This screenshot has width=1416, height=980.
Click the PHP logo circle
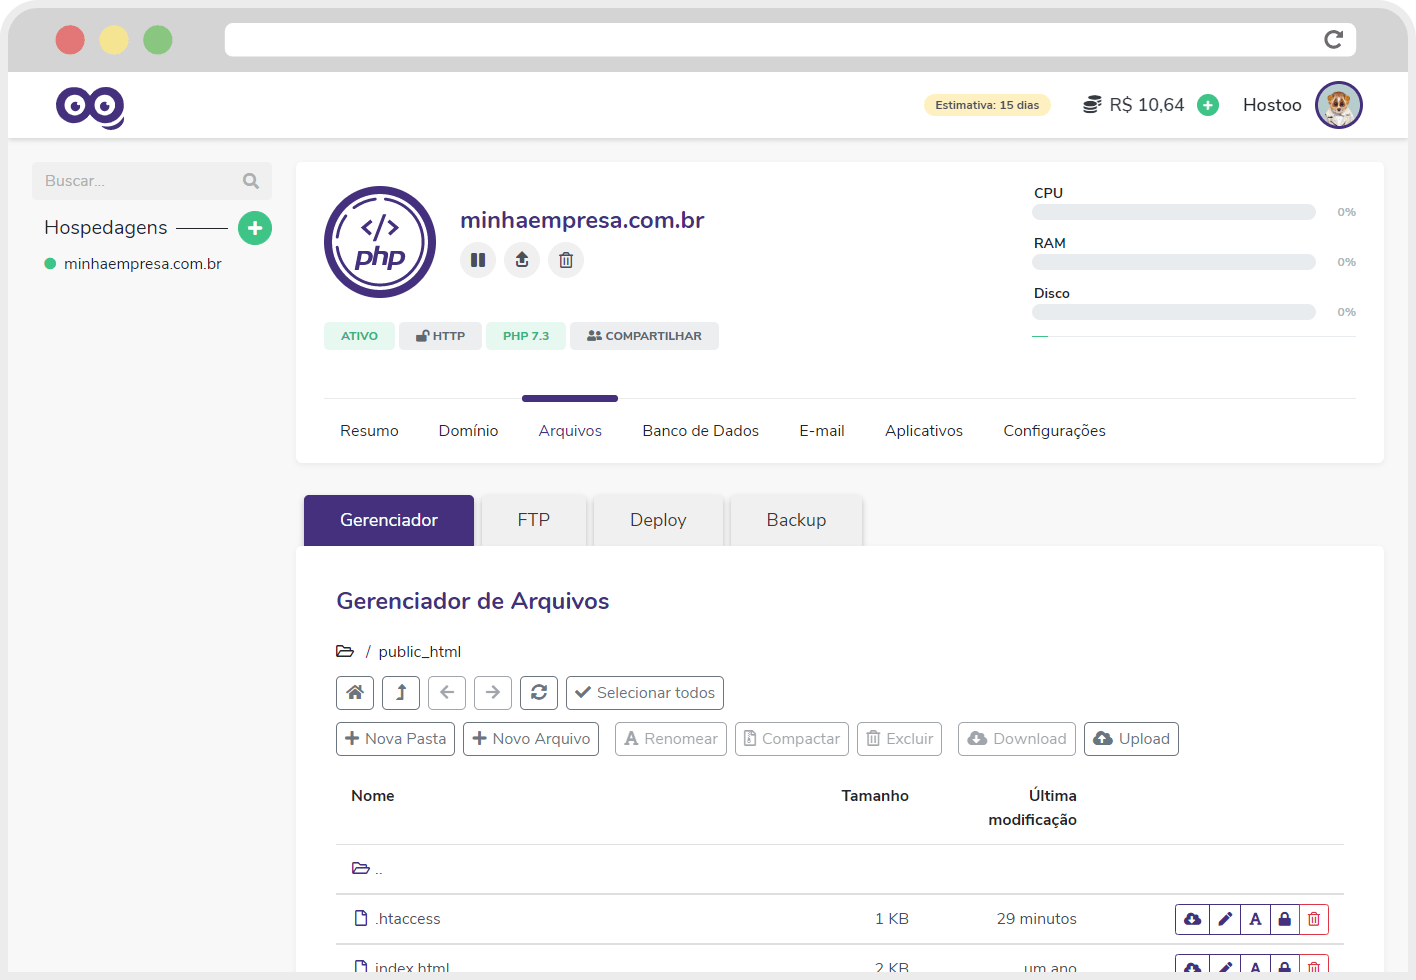(380, 242)
